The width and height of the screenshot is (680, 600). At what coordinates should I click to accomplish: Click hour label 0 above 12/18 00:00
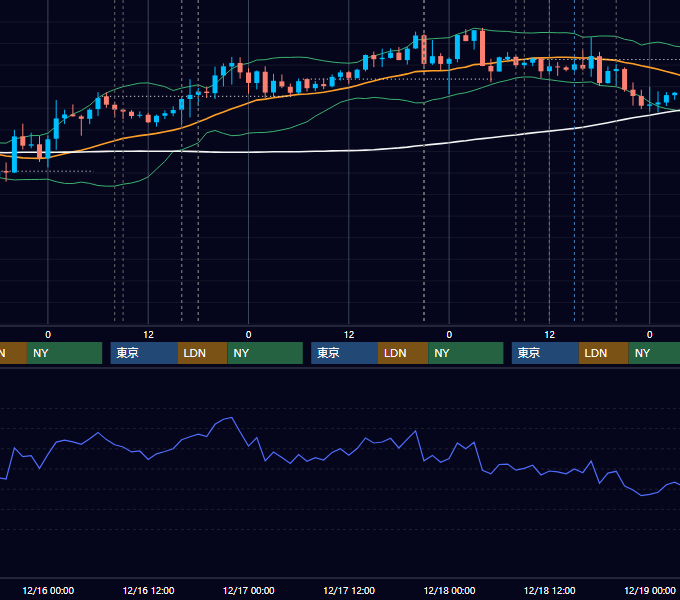coord(449,335)
